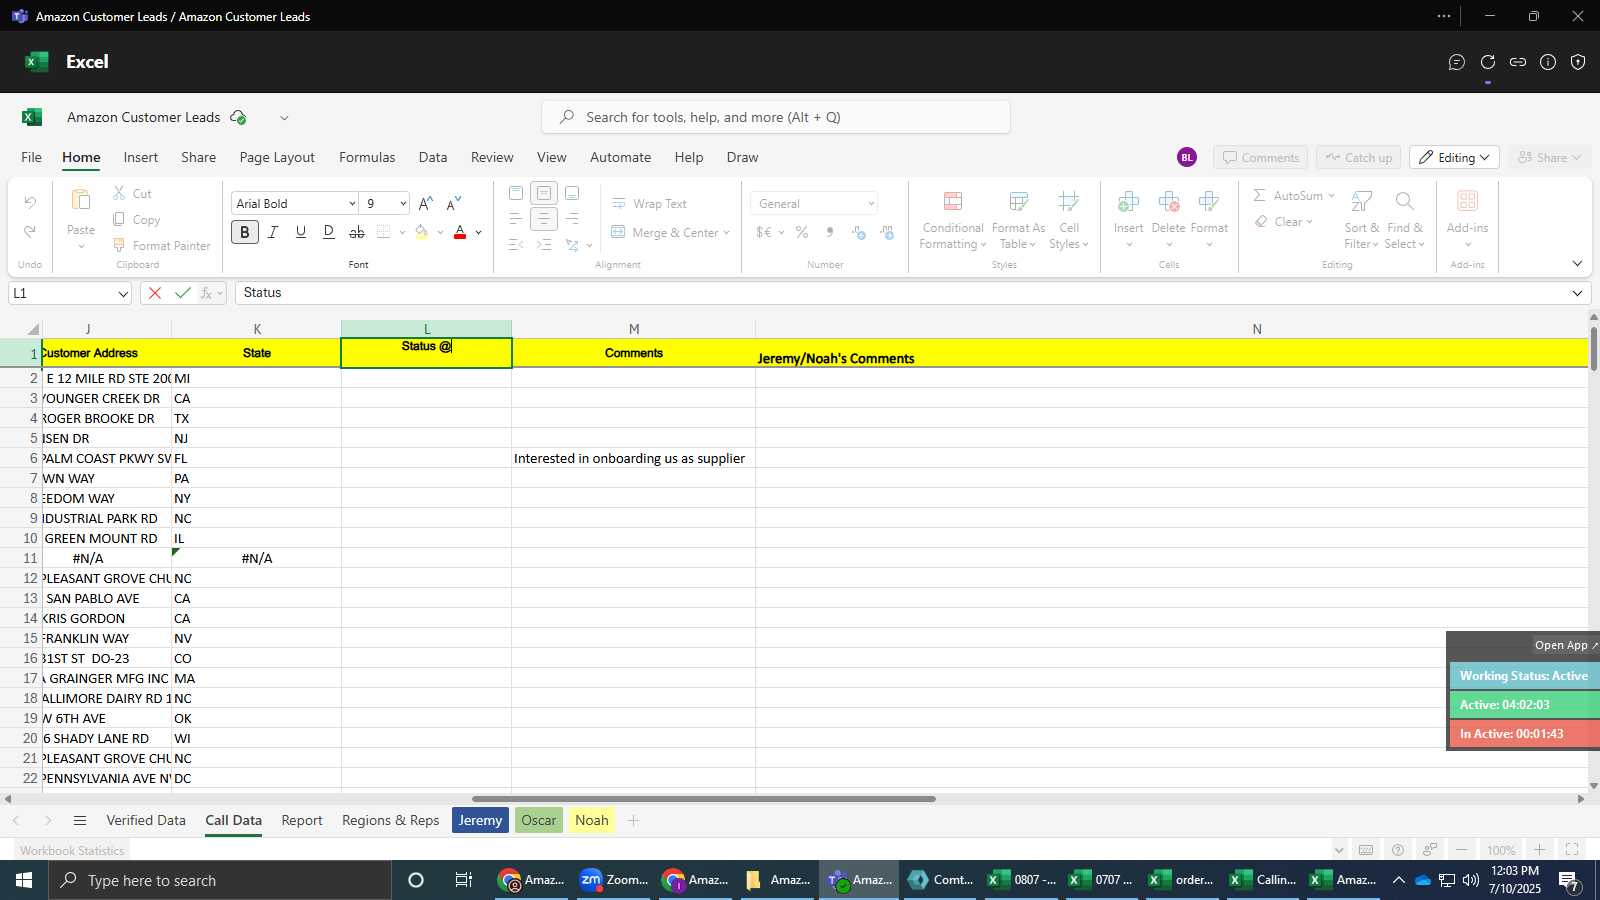Confirm entry with green checkmark
The height and width of the screenshot is (900, 1600).
click(x=182, y=293)
